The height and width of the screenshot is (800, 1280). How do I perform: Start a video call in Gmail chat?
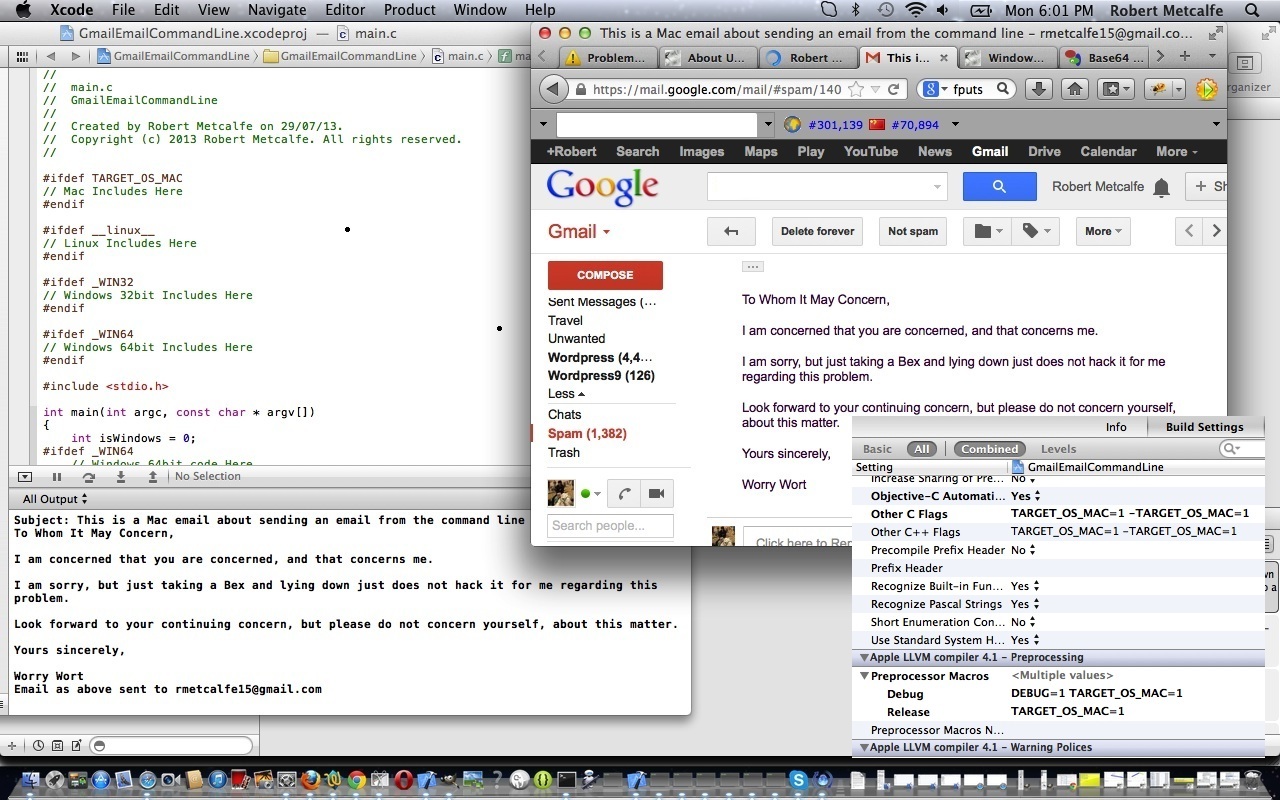(x=656, y=493)
